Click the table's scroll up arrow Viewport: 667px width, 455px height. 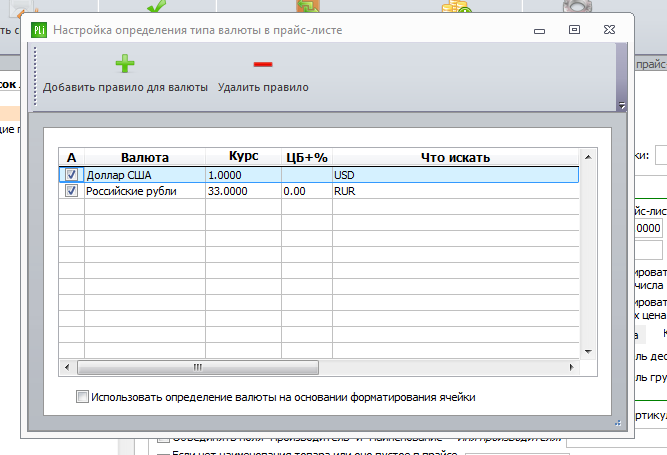click(x=588, y=157)
